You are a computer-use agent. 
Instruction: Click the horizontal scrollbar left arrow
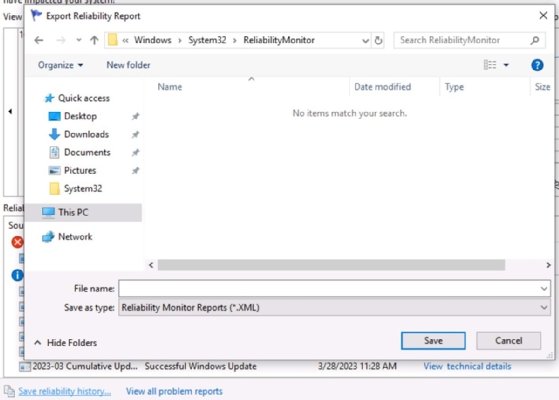tap(151, 265)
